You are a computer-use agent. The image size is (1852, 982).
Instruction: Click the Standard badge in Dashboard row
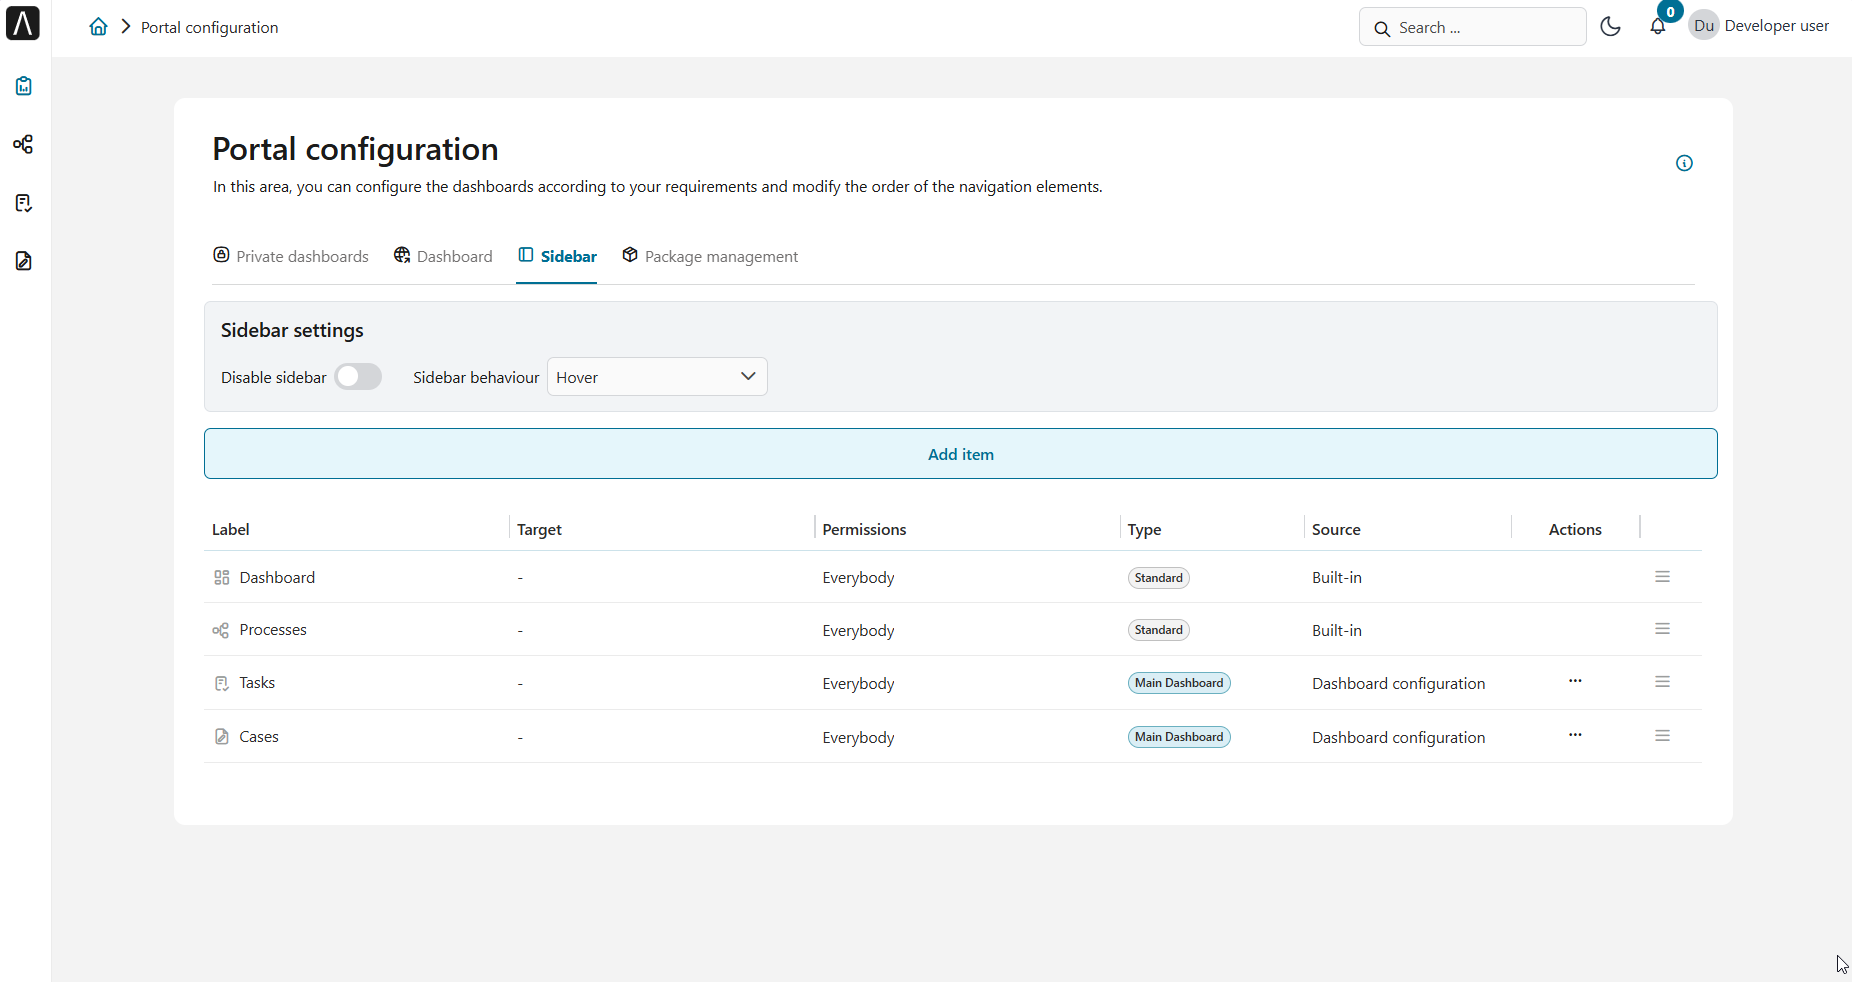[x=1159, y=578]
